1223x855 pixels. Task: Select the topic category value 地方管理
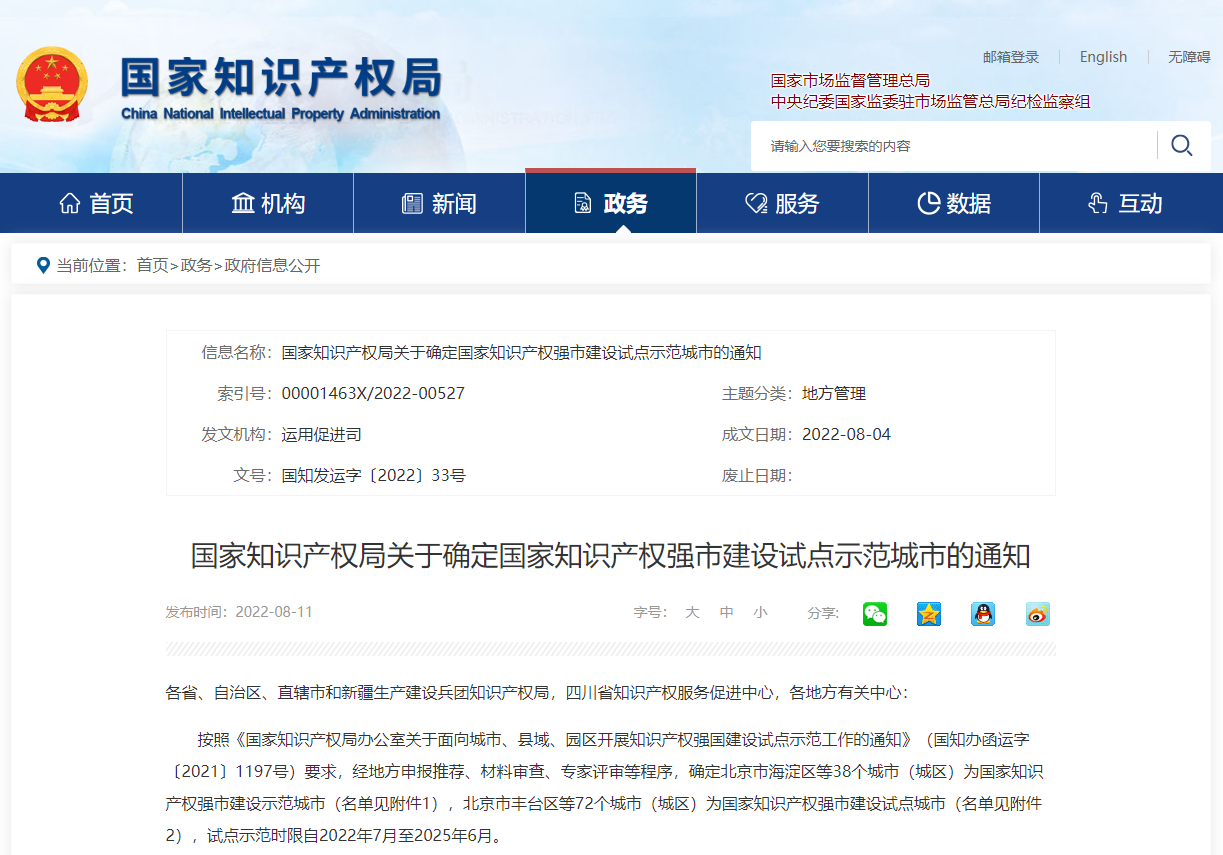834,394
